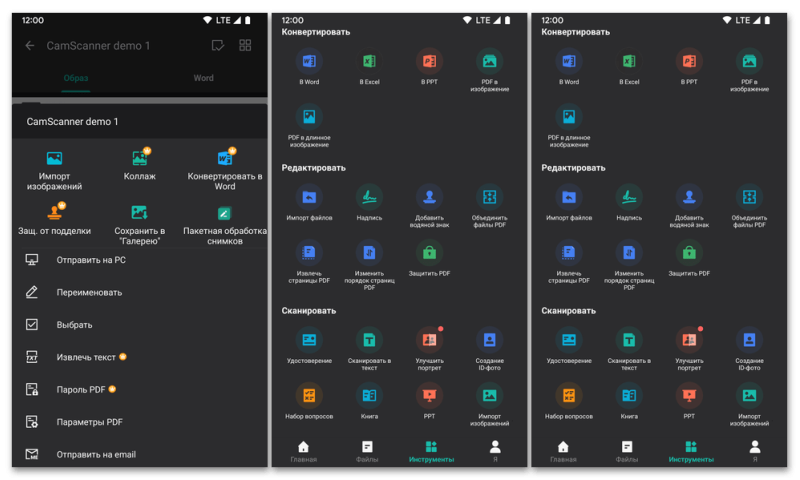Open the Я profile tab in right screen
The height and width of the screenshot is (480, 800).
click(x=755, y=451)
